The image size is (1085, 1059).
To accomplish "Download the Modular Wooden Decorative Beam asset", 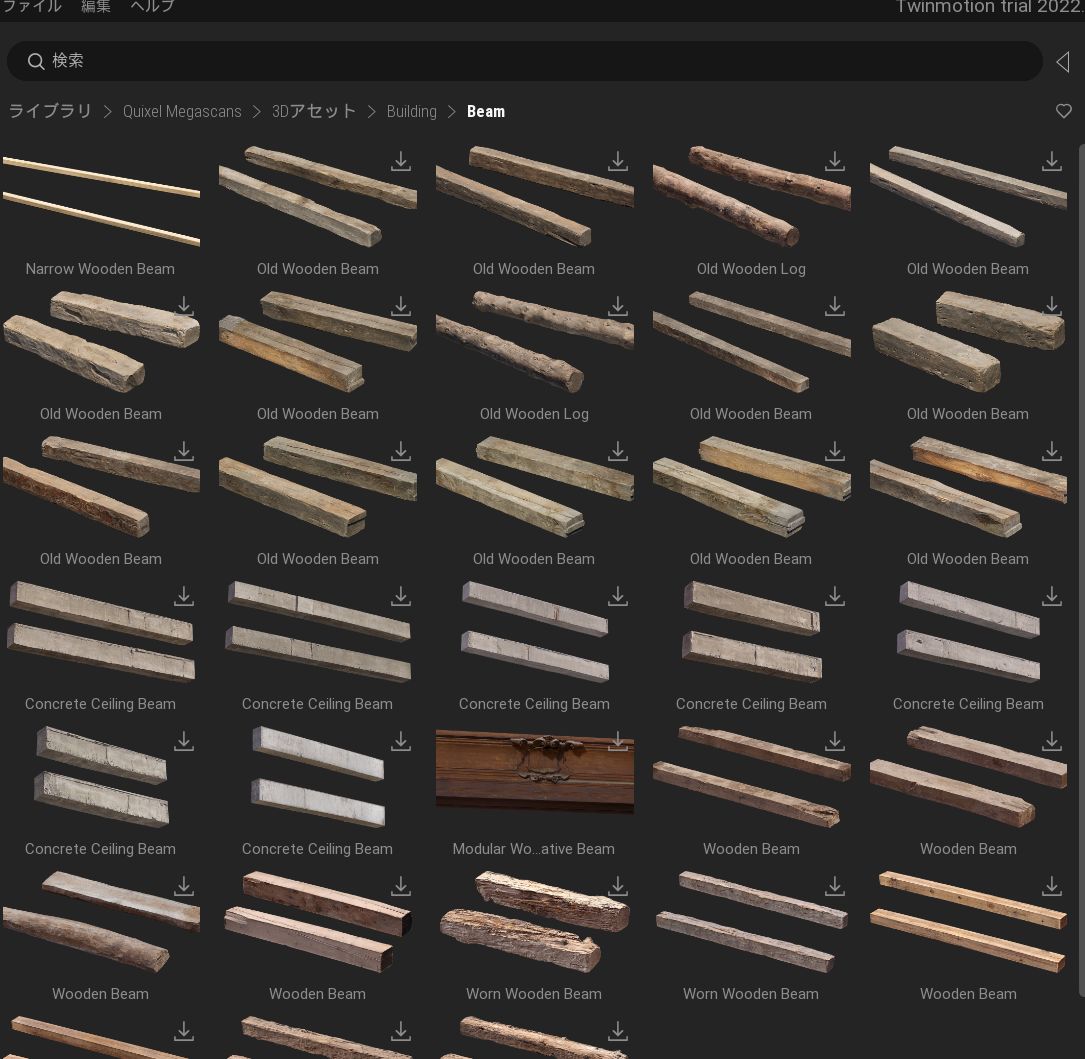I will coord(618,741).
